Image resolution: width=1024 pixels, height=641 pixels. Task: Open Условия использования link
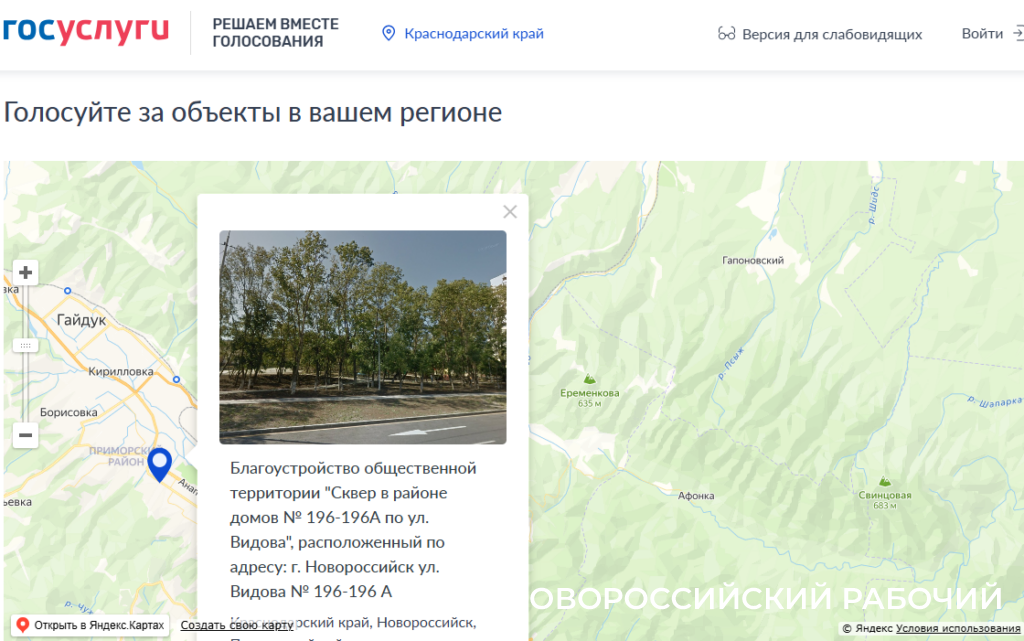[x=957, y=629]
